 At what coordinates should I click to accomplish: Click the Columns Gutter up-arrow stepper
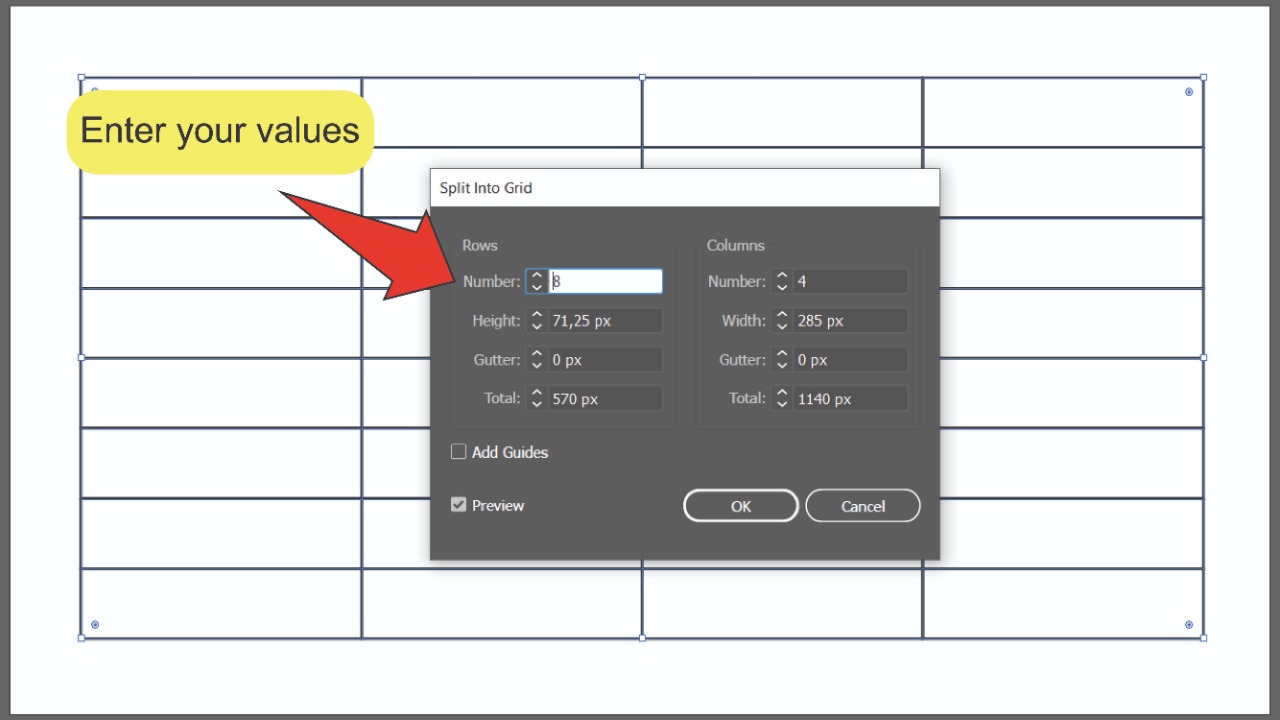(x=782, y=354)
